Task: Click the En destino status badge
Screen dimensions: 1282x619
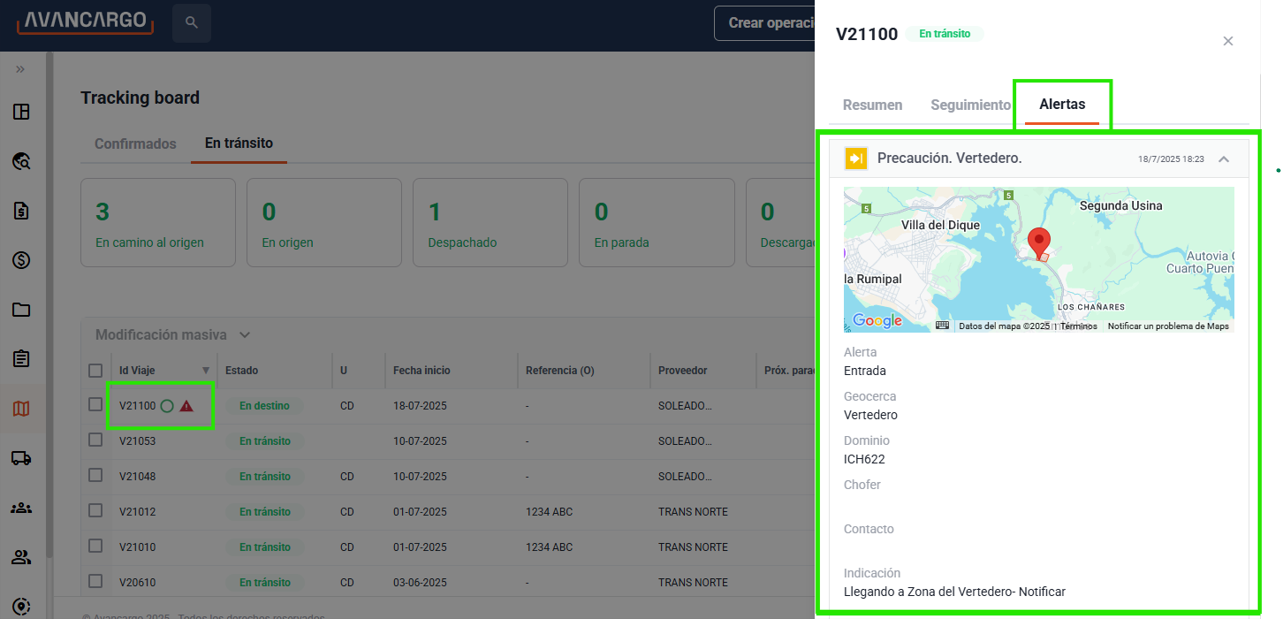Action: point(264,406)
